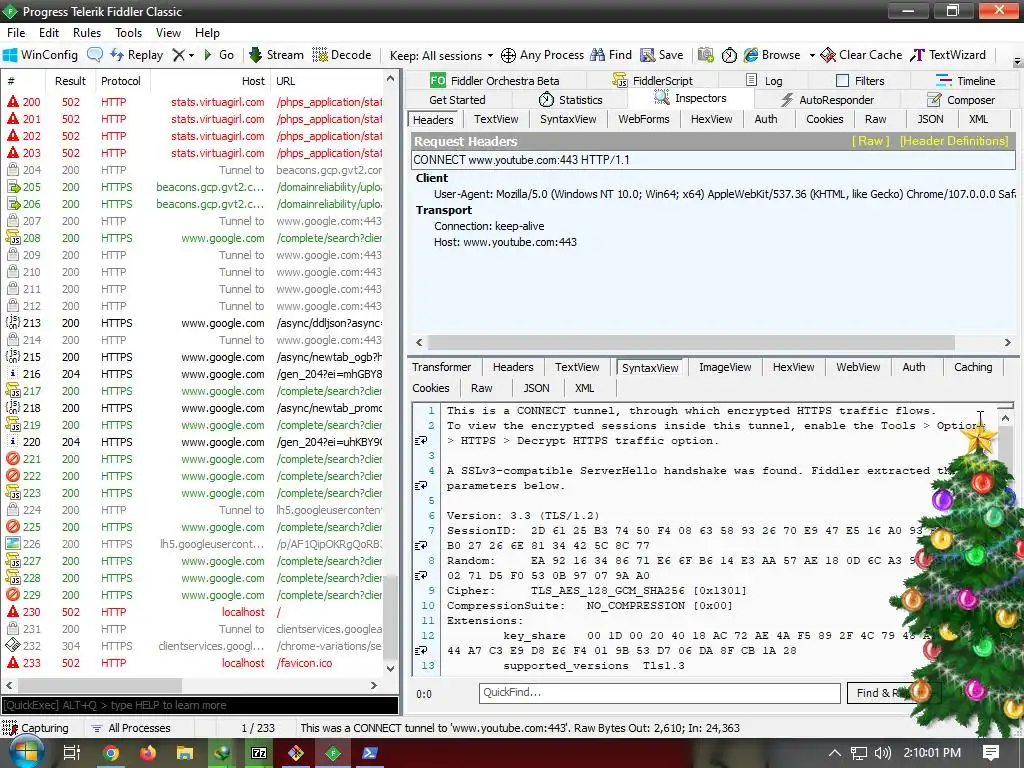Select response JSON tab

click(x=536, y=388)
